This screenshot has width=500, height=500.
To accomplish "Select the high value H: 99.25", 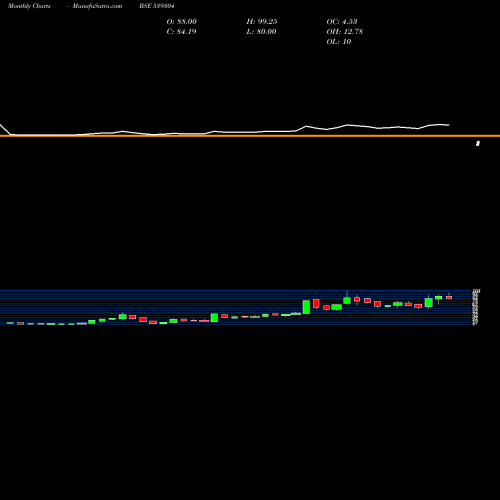I will coord(262,22).
